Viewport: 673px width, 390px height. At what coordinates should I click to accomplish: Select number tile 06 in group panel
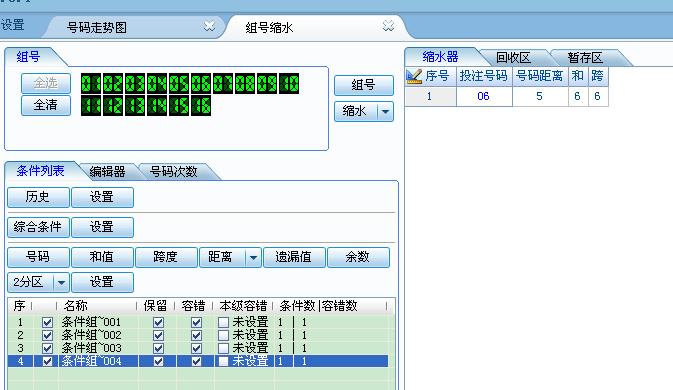pos(201,83)
